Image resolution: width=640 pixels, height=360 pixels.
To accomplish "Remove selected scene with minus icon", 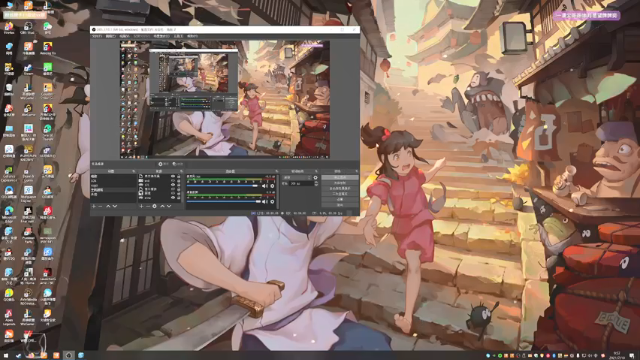I will click(100, 206).
